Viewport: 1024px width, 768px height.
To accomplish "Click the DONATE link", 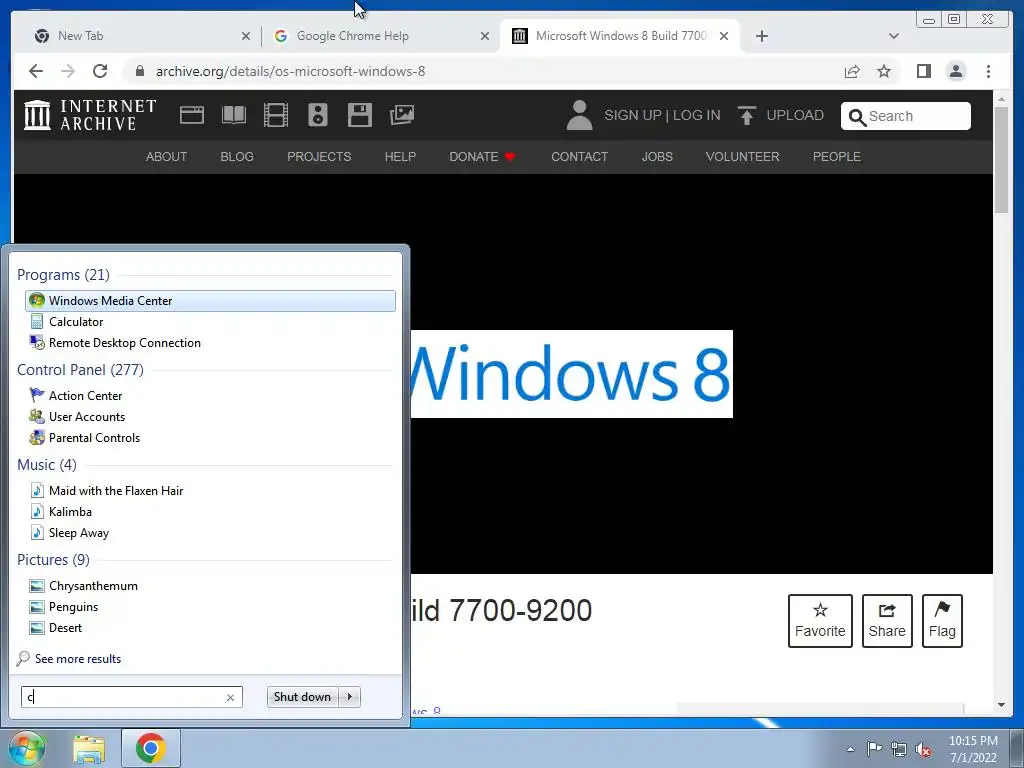I will [x=483, y=157].
